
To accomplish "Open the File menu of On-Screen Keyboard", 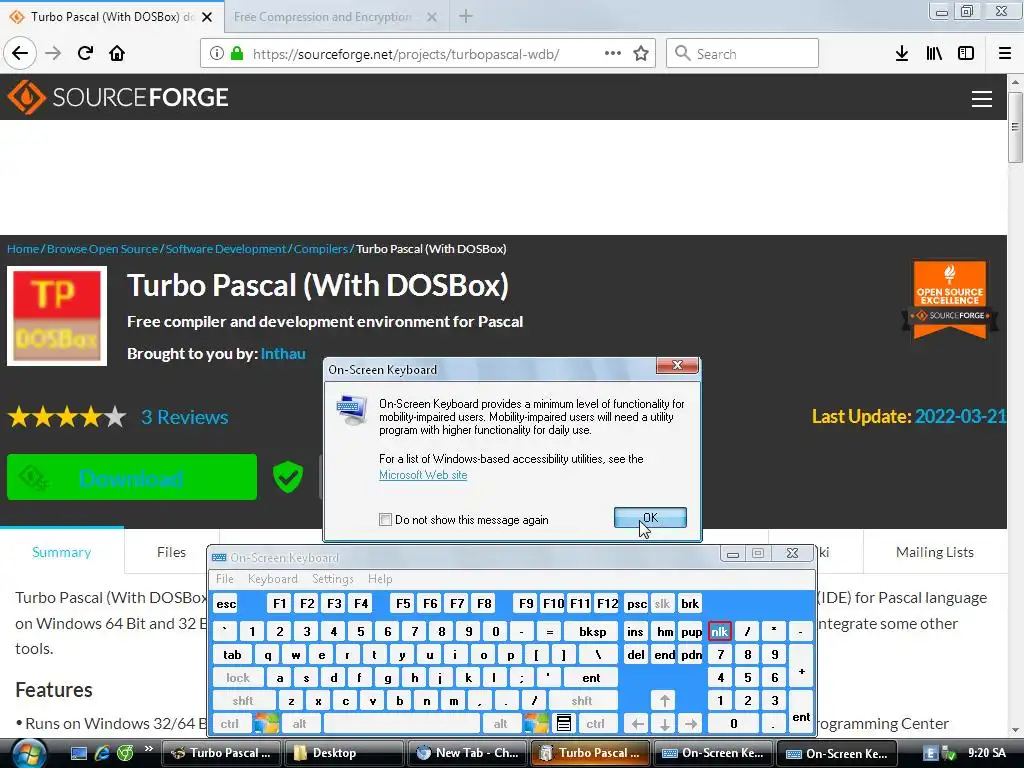I will (225, 579).
